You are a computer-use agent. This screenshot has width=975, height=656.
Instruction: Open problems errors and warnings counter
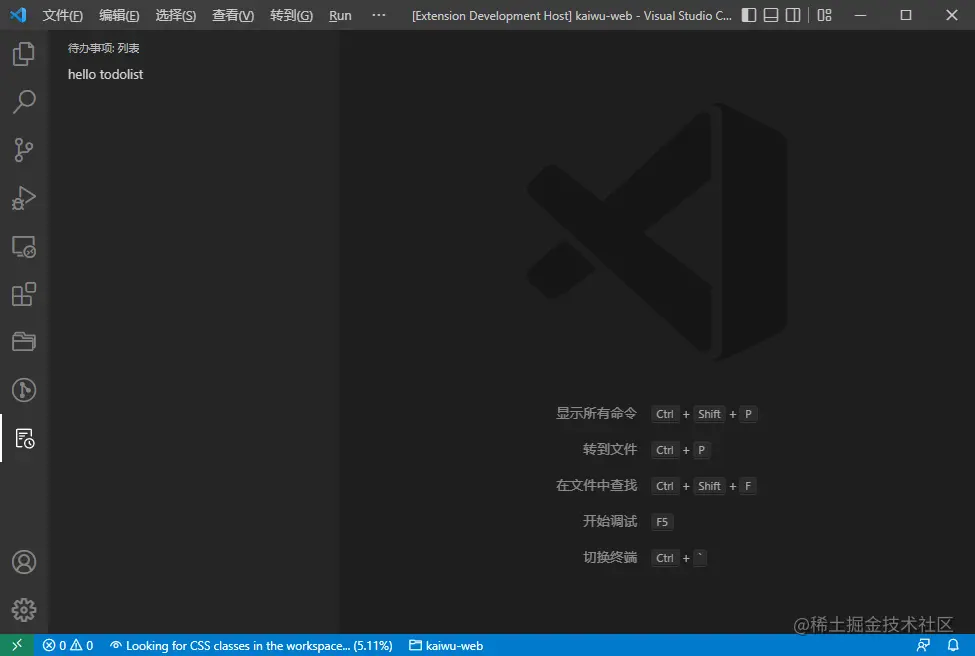(x=68, y=645)
